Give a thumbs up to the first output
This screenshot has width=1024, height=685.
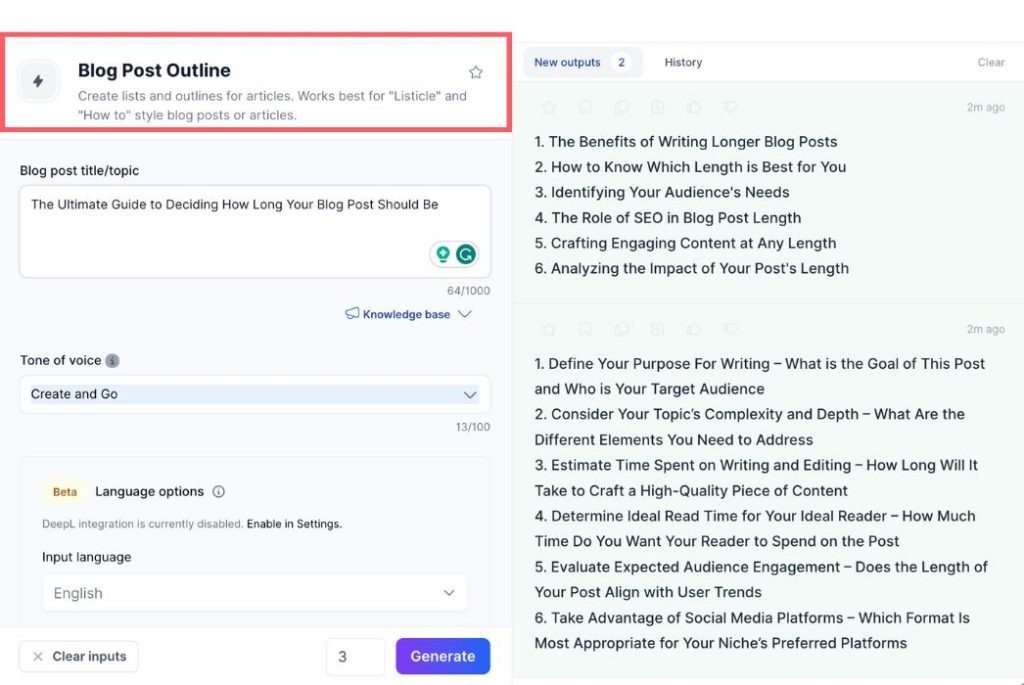694,107
